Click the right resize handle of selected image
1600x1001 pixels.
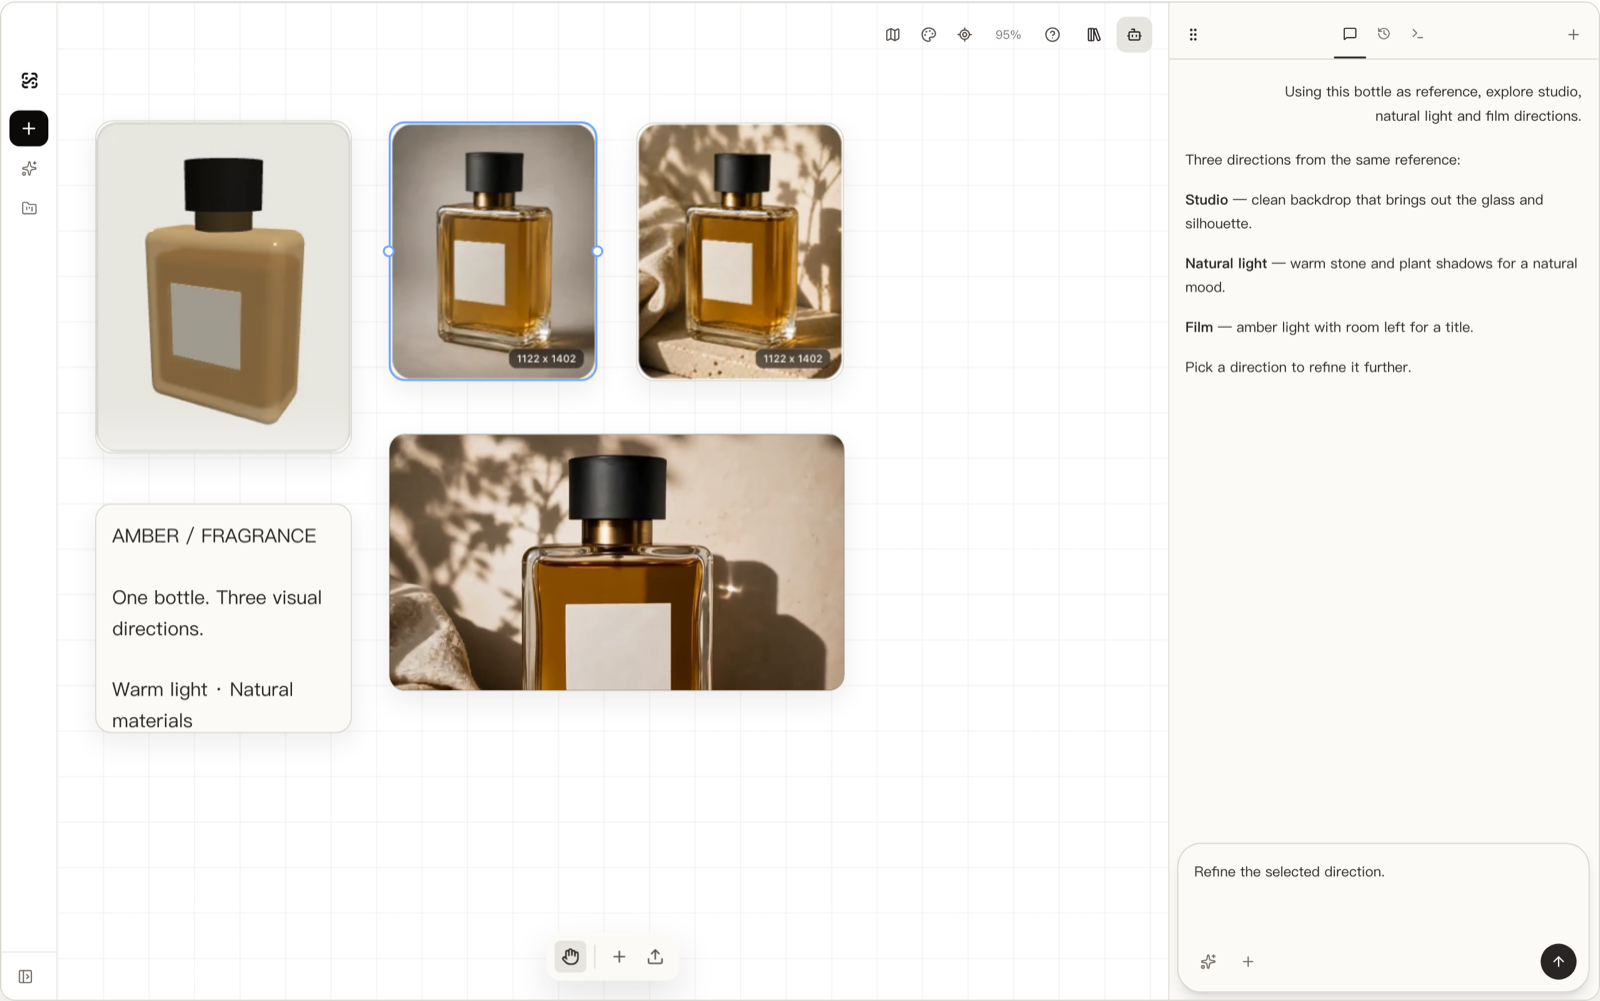click(x=597, y=251)
